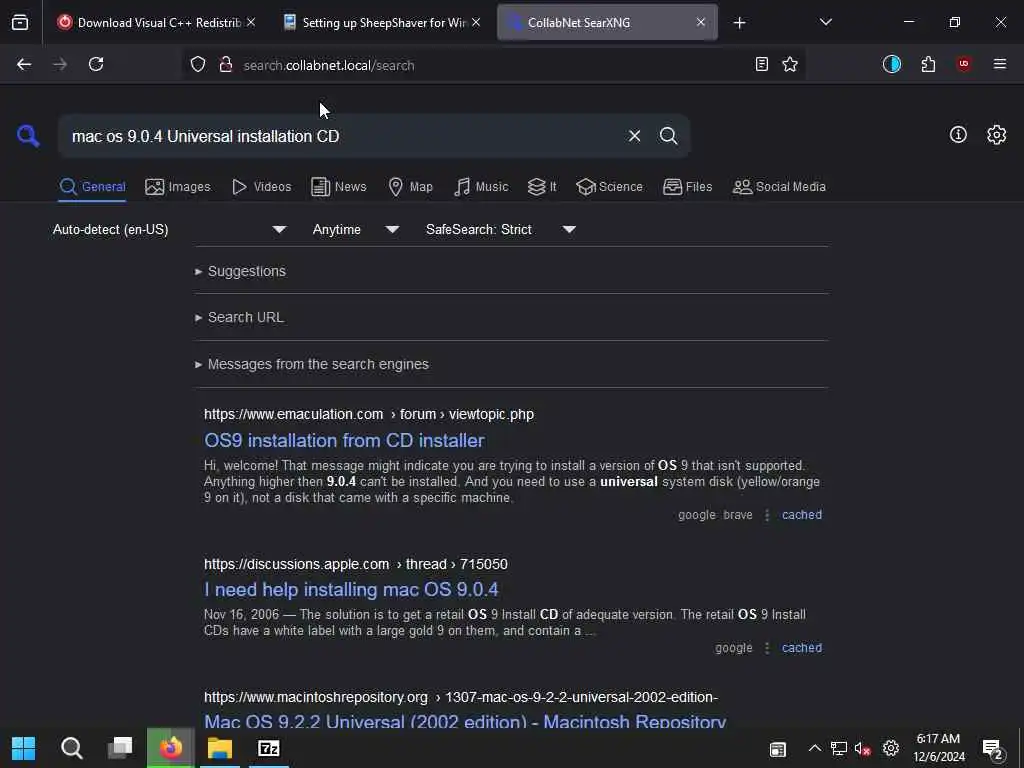Switch to Setting up SheepShaver tab
Viewport: 1024px width, 768px height.
tap(382, 23)
